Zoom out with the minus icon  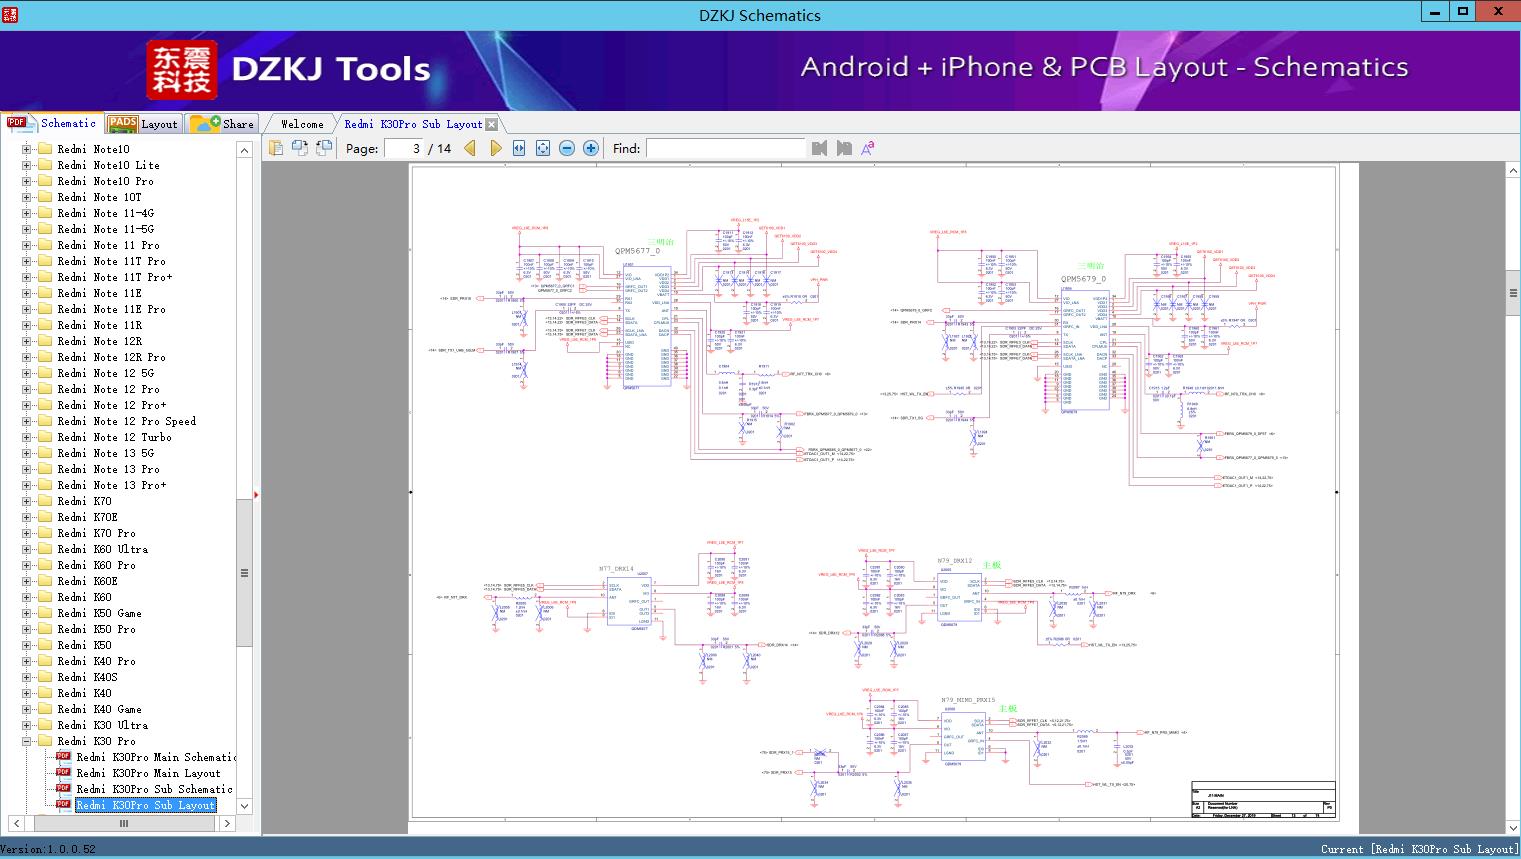pyautogui.click(x=567, y=148)
